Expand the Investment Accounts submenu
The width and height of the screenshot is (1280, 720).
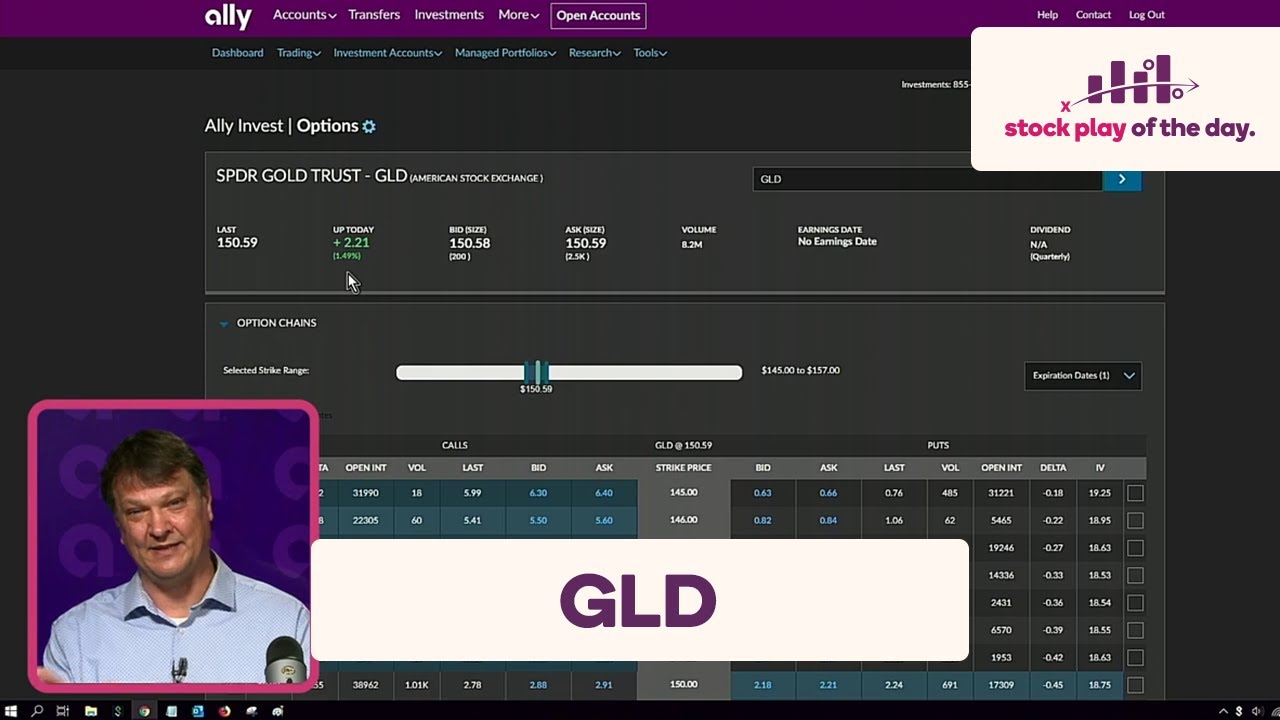click(388, 53)
